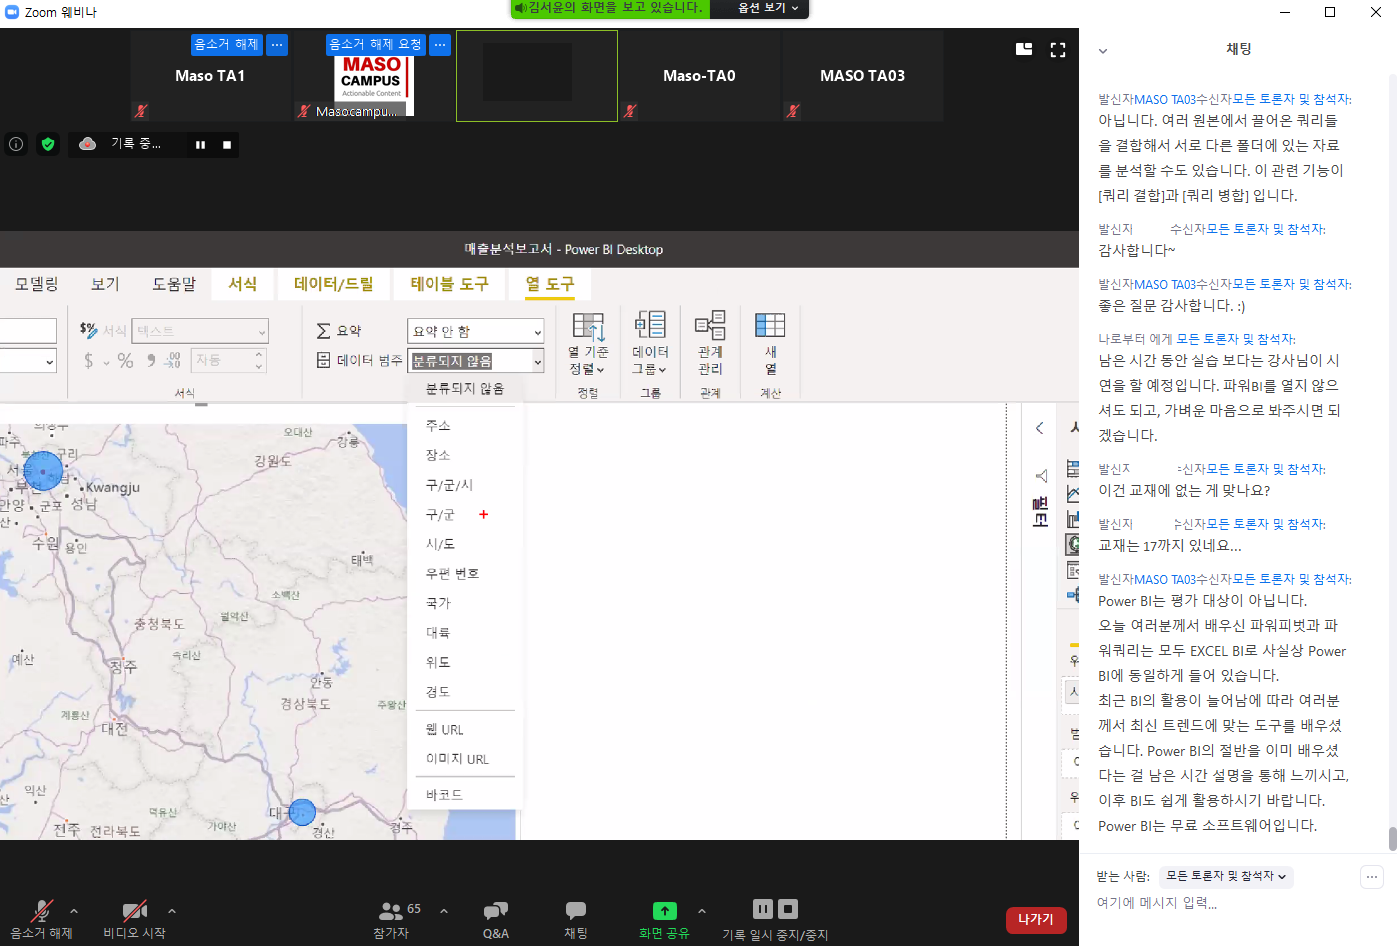Collapse the chat panel chevron

pyautogui.click(x=1103, y=51)
